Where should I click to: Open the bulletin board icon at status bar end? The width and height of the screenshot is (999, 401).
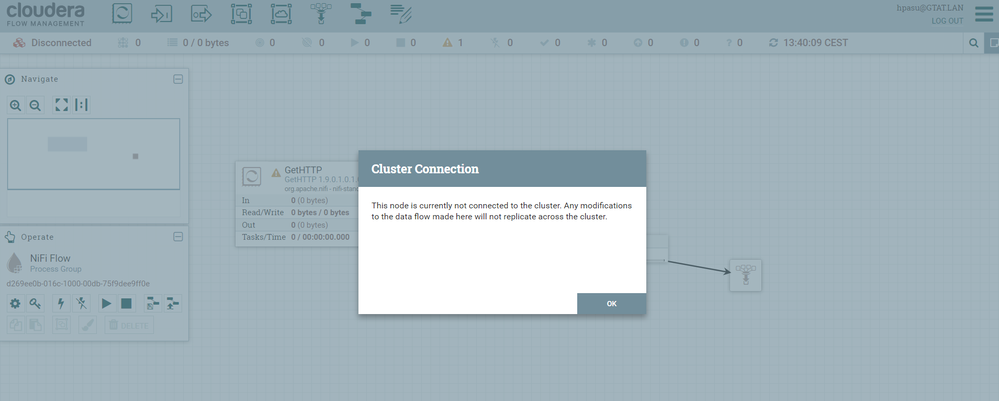[x=992, y=43]
